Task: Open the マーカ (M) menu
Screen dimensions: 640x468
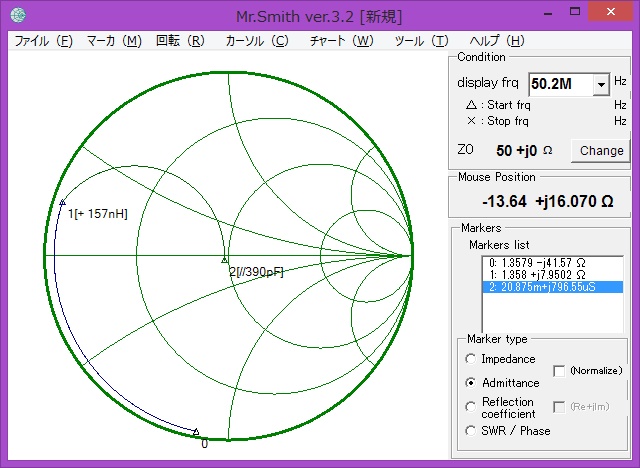Action: click(114, 41)
